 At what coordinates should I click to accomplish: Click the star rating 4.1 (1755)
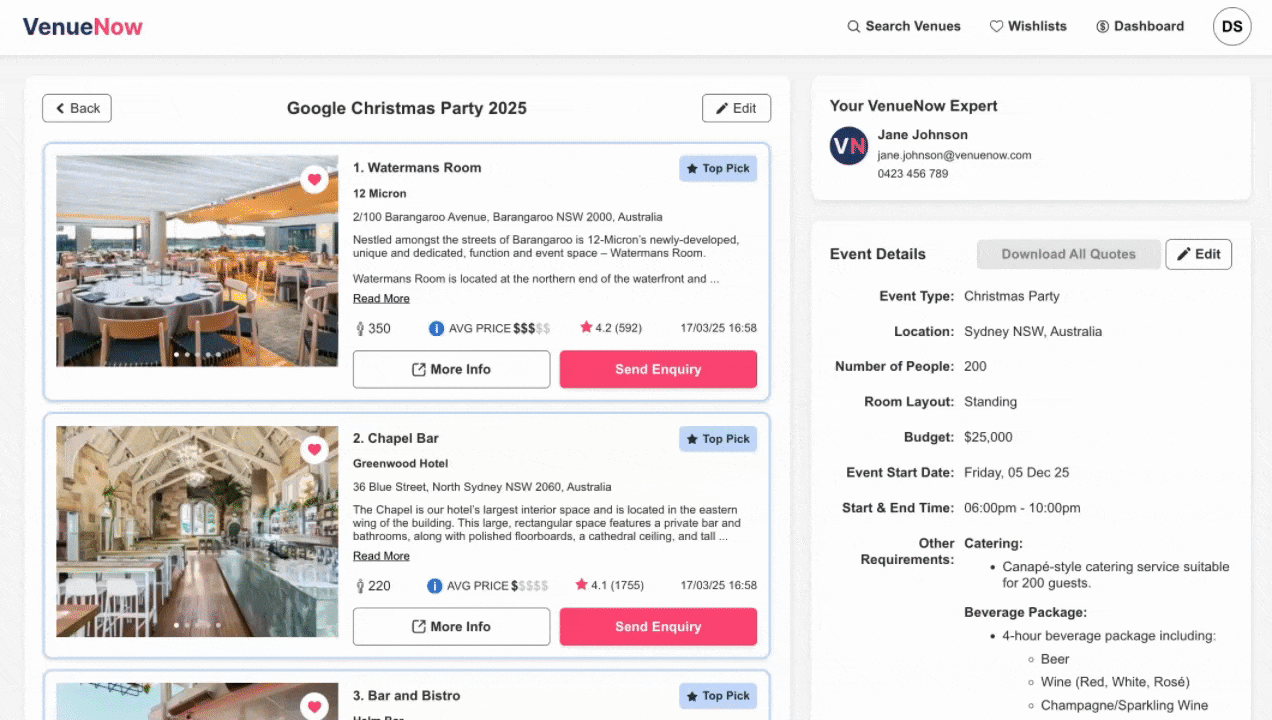click(610, 585)
